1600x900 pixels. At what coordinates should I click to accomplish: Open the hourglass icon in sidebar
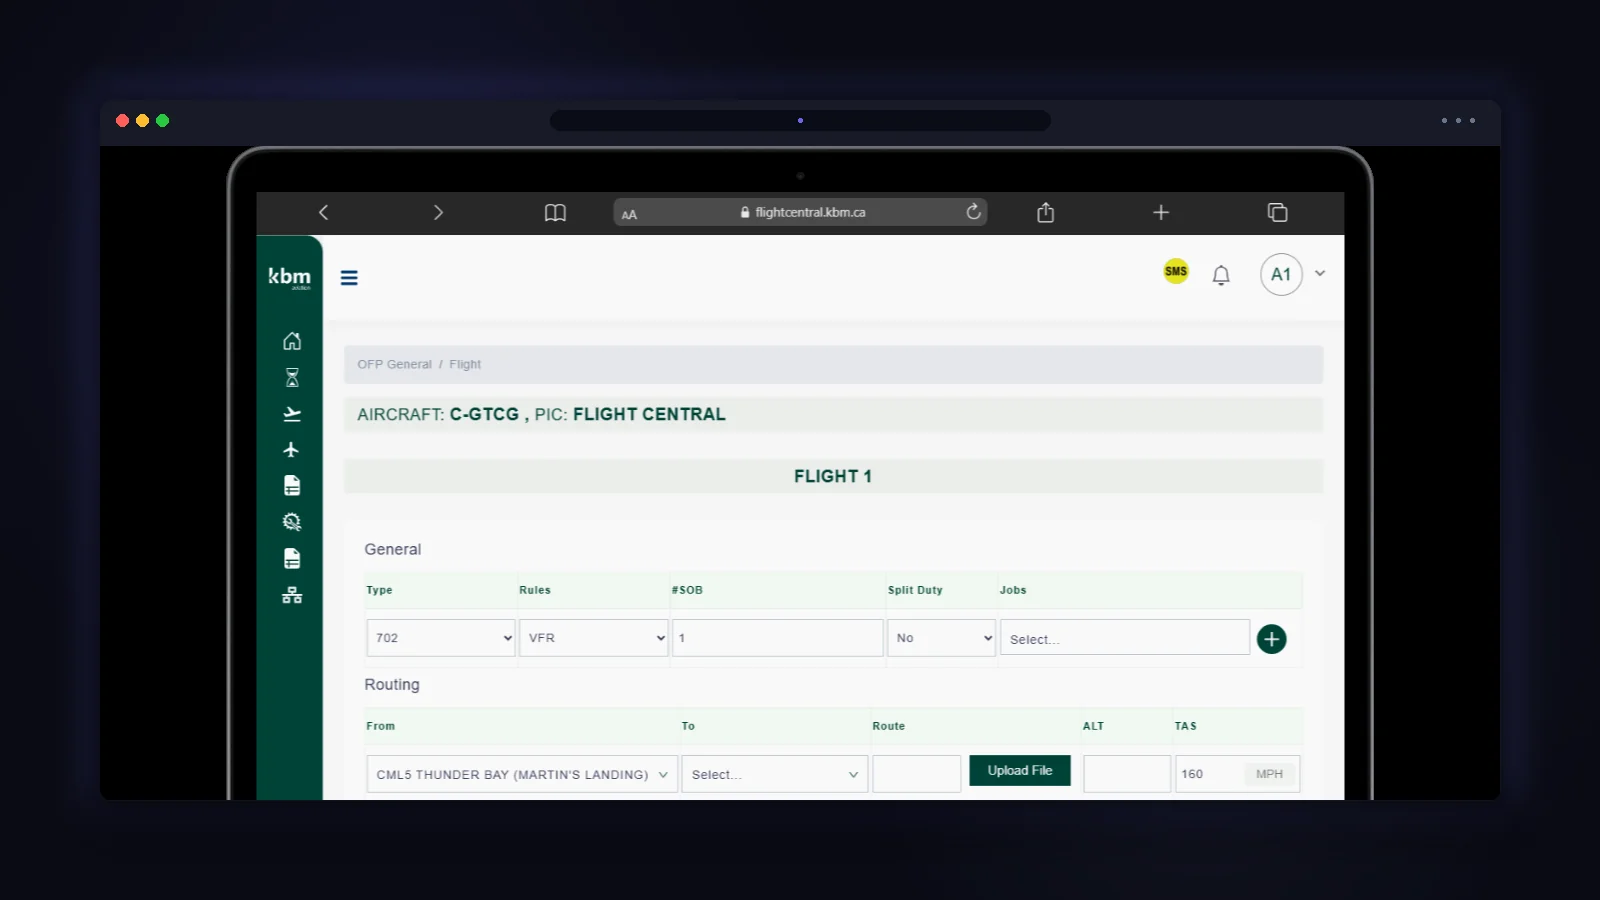coord(292,378)
